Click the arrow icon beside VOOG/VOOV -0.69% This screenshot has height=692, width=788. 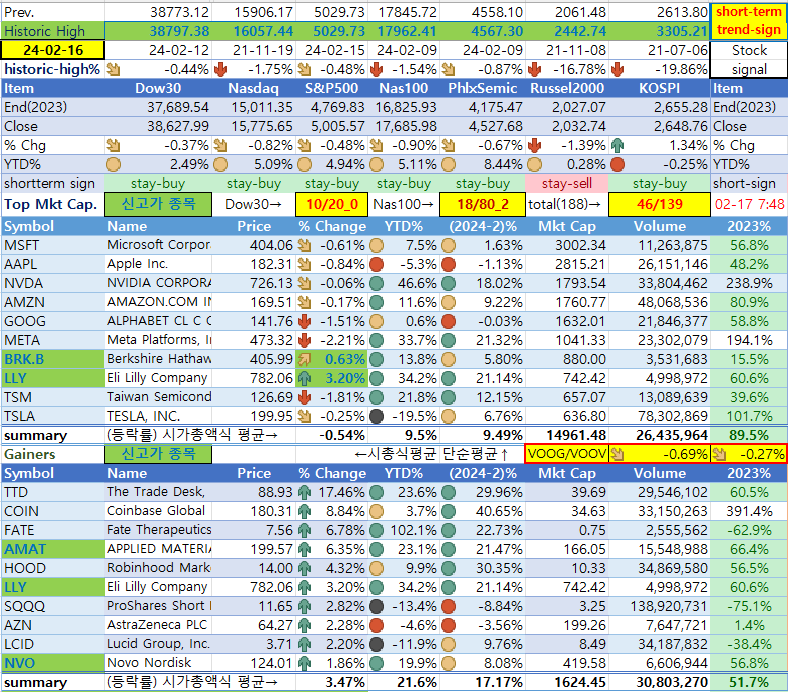(x=618, y=454)
